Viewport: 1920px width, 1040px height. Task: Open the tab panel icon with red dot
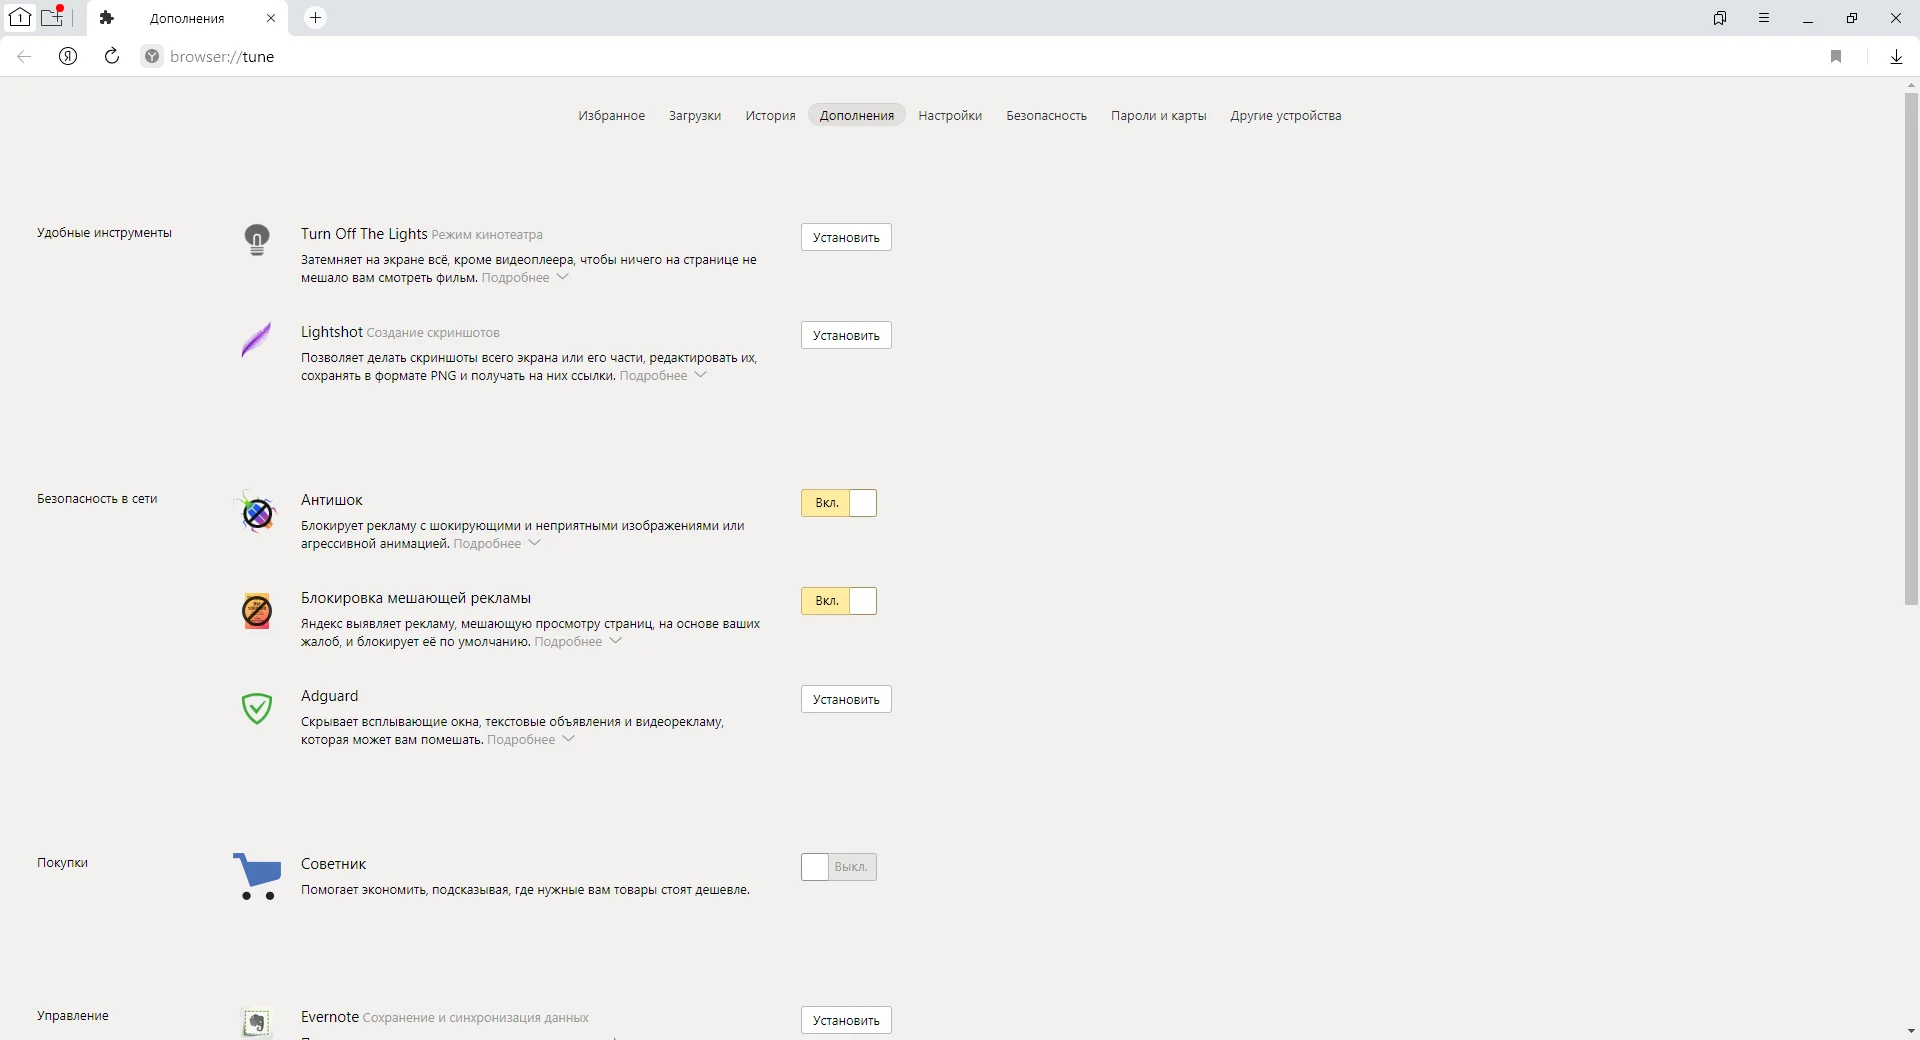click(53, 17)
